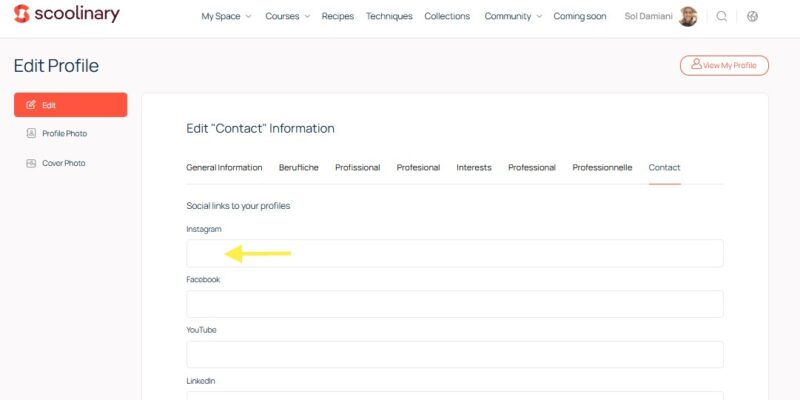Open the Recipes menu item
The width and height of the screenshot is (800, 400).
point(338,16)
